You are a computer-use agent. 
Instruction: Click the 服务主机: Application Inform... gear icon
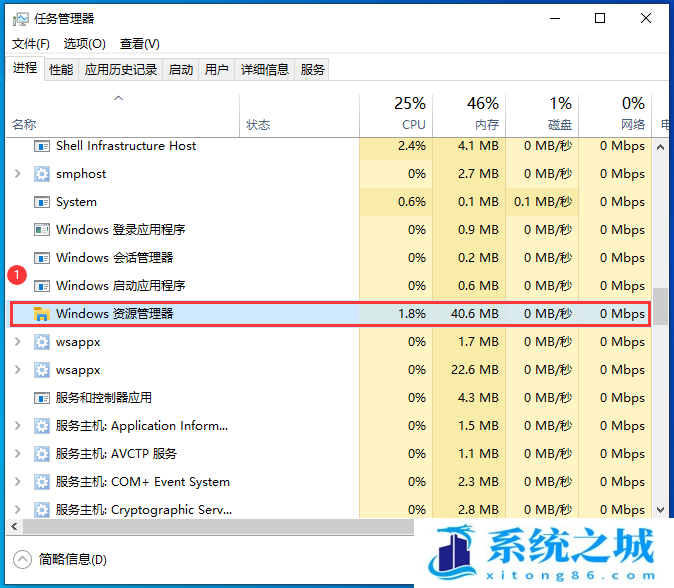point(42,426)
